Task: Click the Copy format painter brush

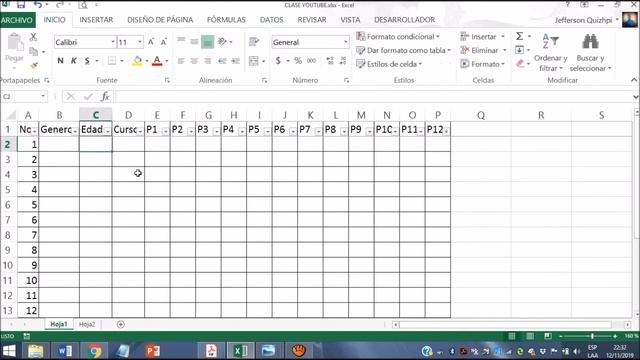Action: point(34,65)
